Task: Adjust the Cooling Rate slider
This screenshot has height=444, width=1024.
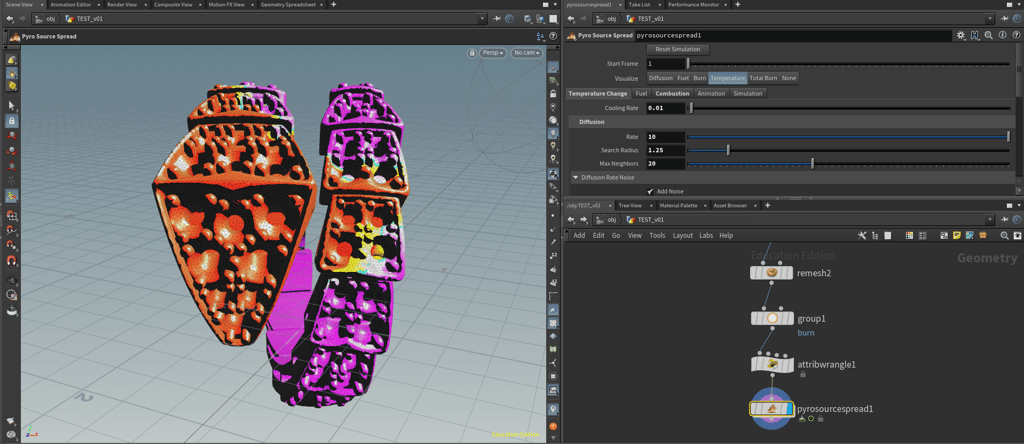Action: (x=848, y=108)
